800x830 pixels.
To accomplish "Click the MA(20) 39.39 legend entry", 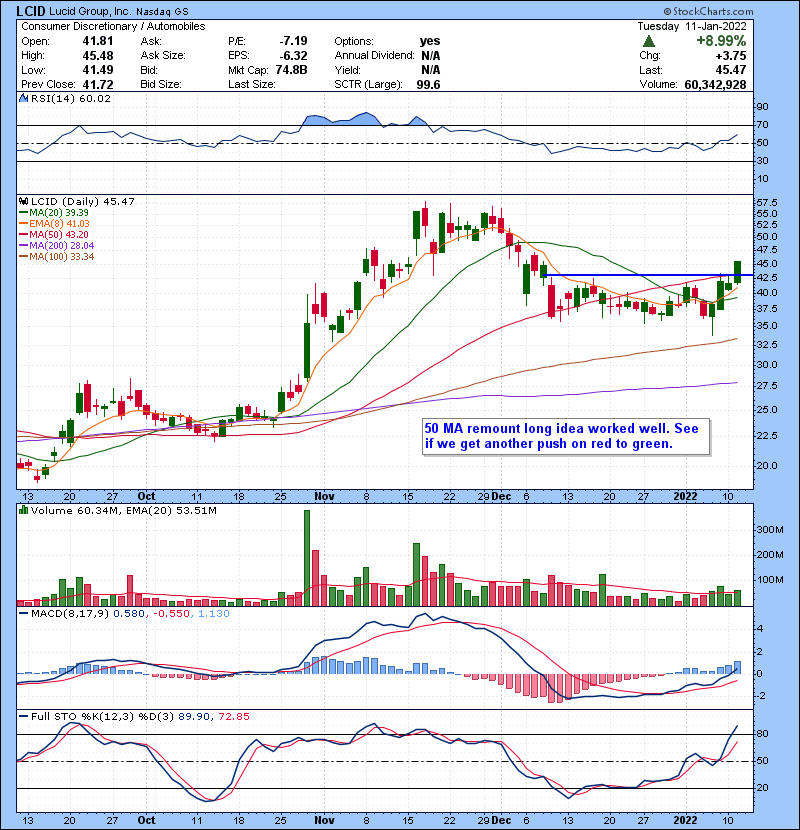I will pos(54,213).
